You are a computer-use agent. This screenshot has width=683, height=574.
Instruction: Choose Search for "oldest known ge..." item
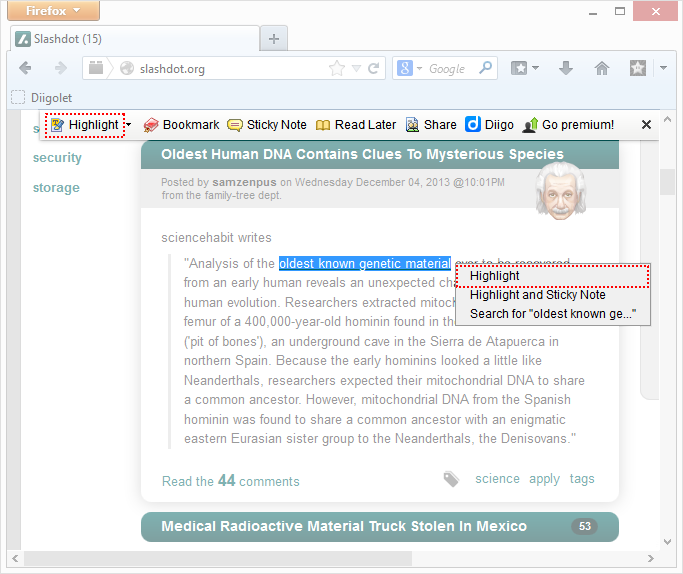coord(553,314)
